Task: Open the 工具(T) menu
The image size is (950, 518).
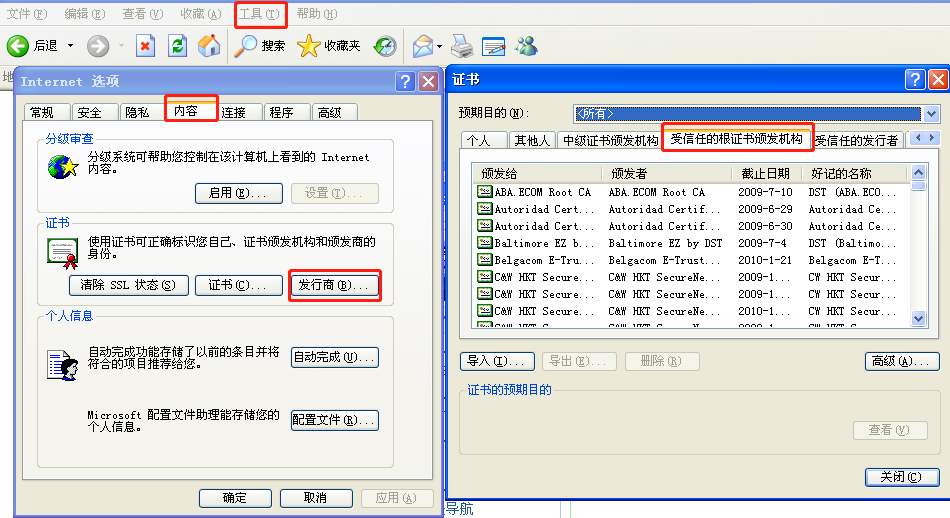Action: pyautogui.click(x=259, y=14)
